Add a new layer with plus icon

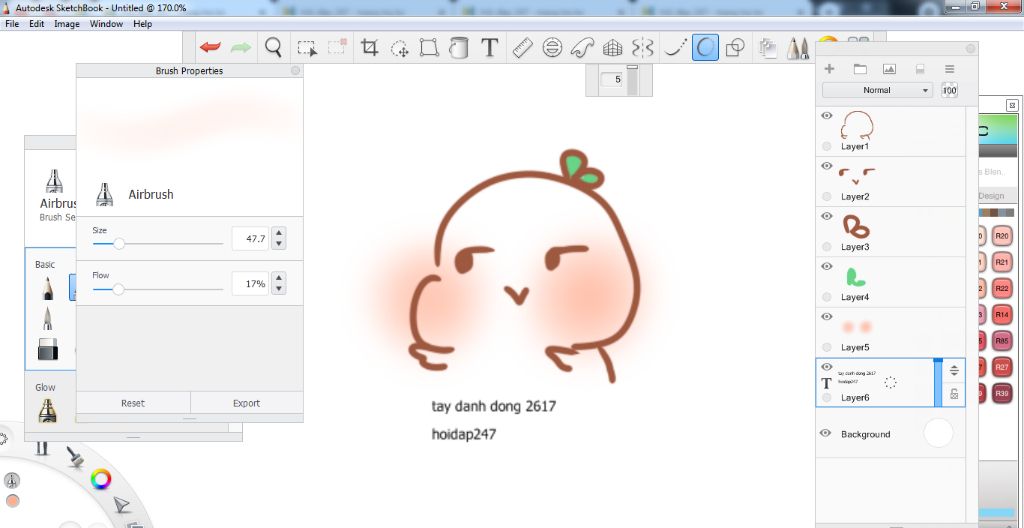(x=829, y=69)
